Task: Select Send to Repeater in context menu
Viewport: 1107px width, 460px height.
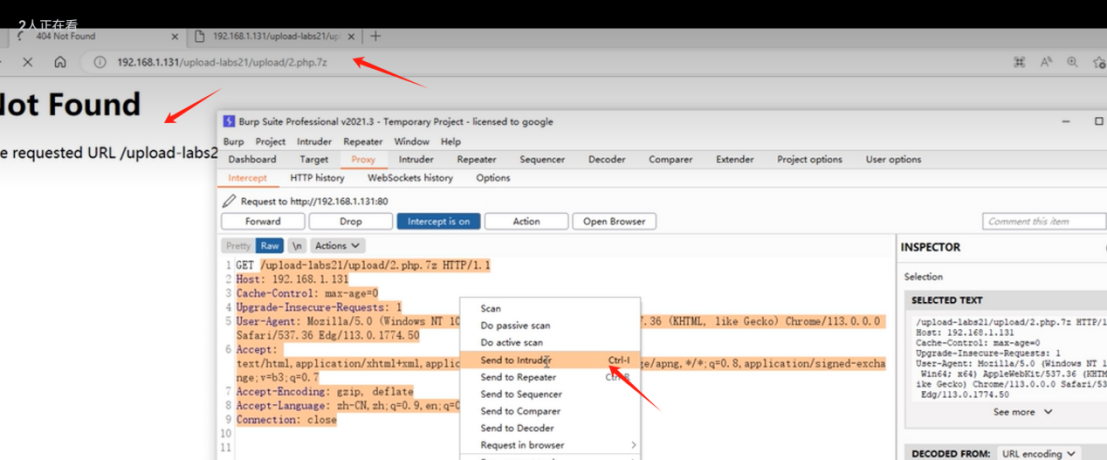Action: (x=550, y=377)
